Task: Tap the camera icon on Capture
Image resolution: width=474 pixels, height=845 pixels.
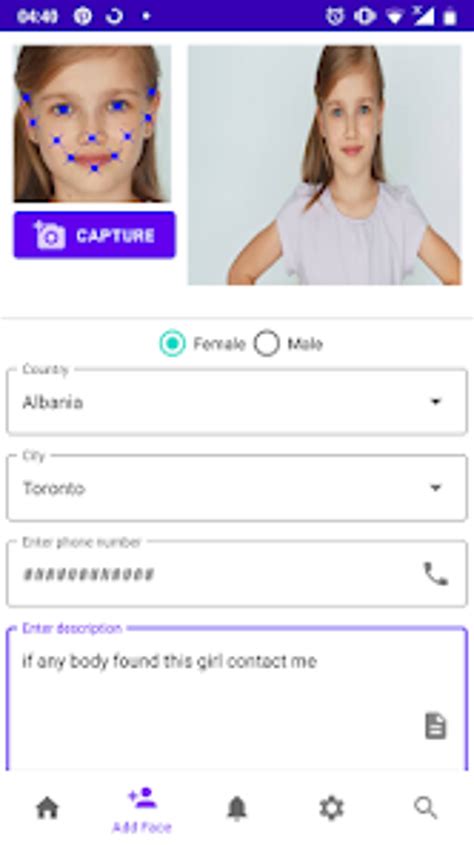Action: [x=50, y=235]
